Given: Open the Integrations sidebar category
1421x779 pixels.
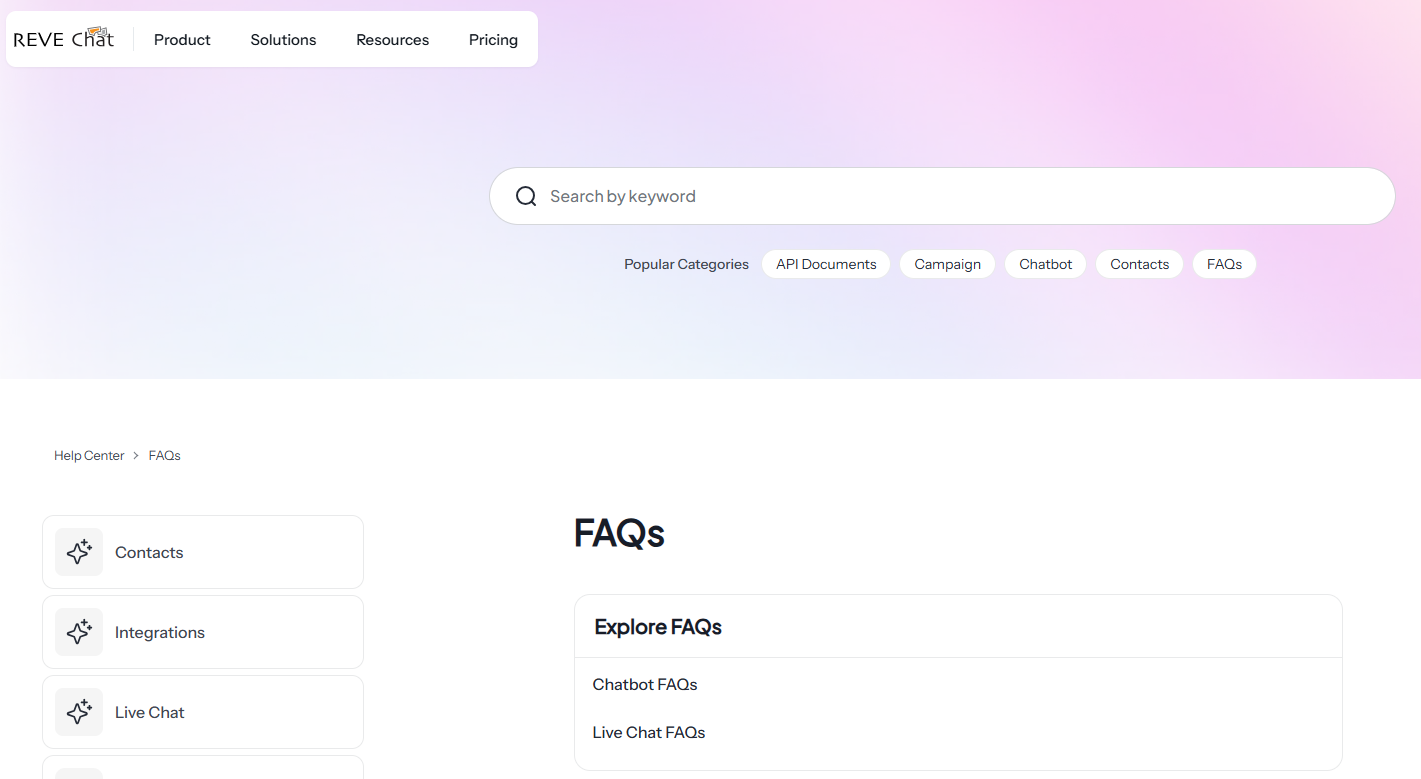Looking at the screenshot, I should click(x=203, y=632).
